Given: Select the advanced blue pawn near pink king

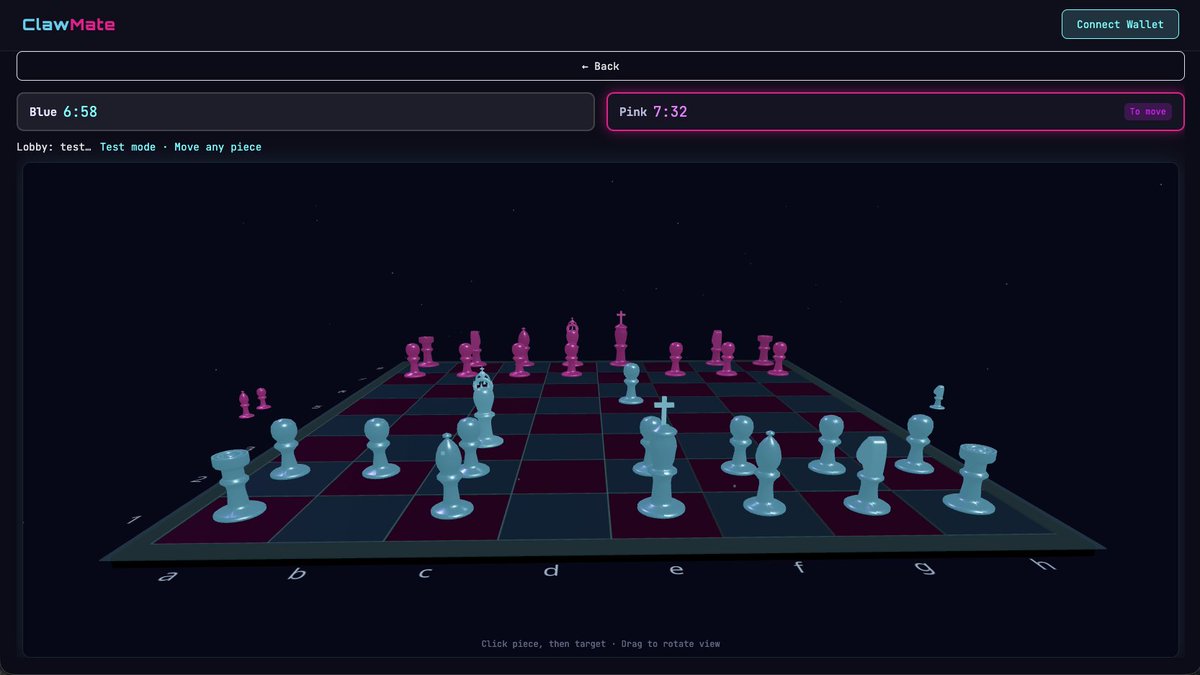Looking at the screenshot, I should point(631,384).
